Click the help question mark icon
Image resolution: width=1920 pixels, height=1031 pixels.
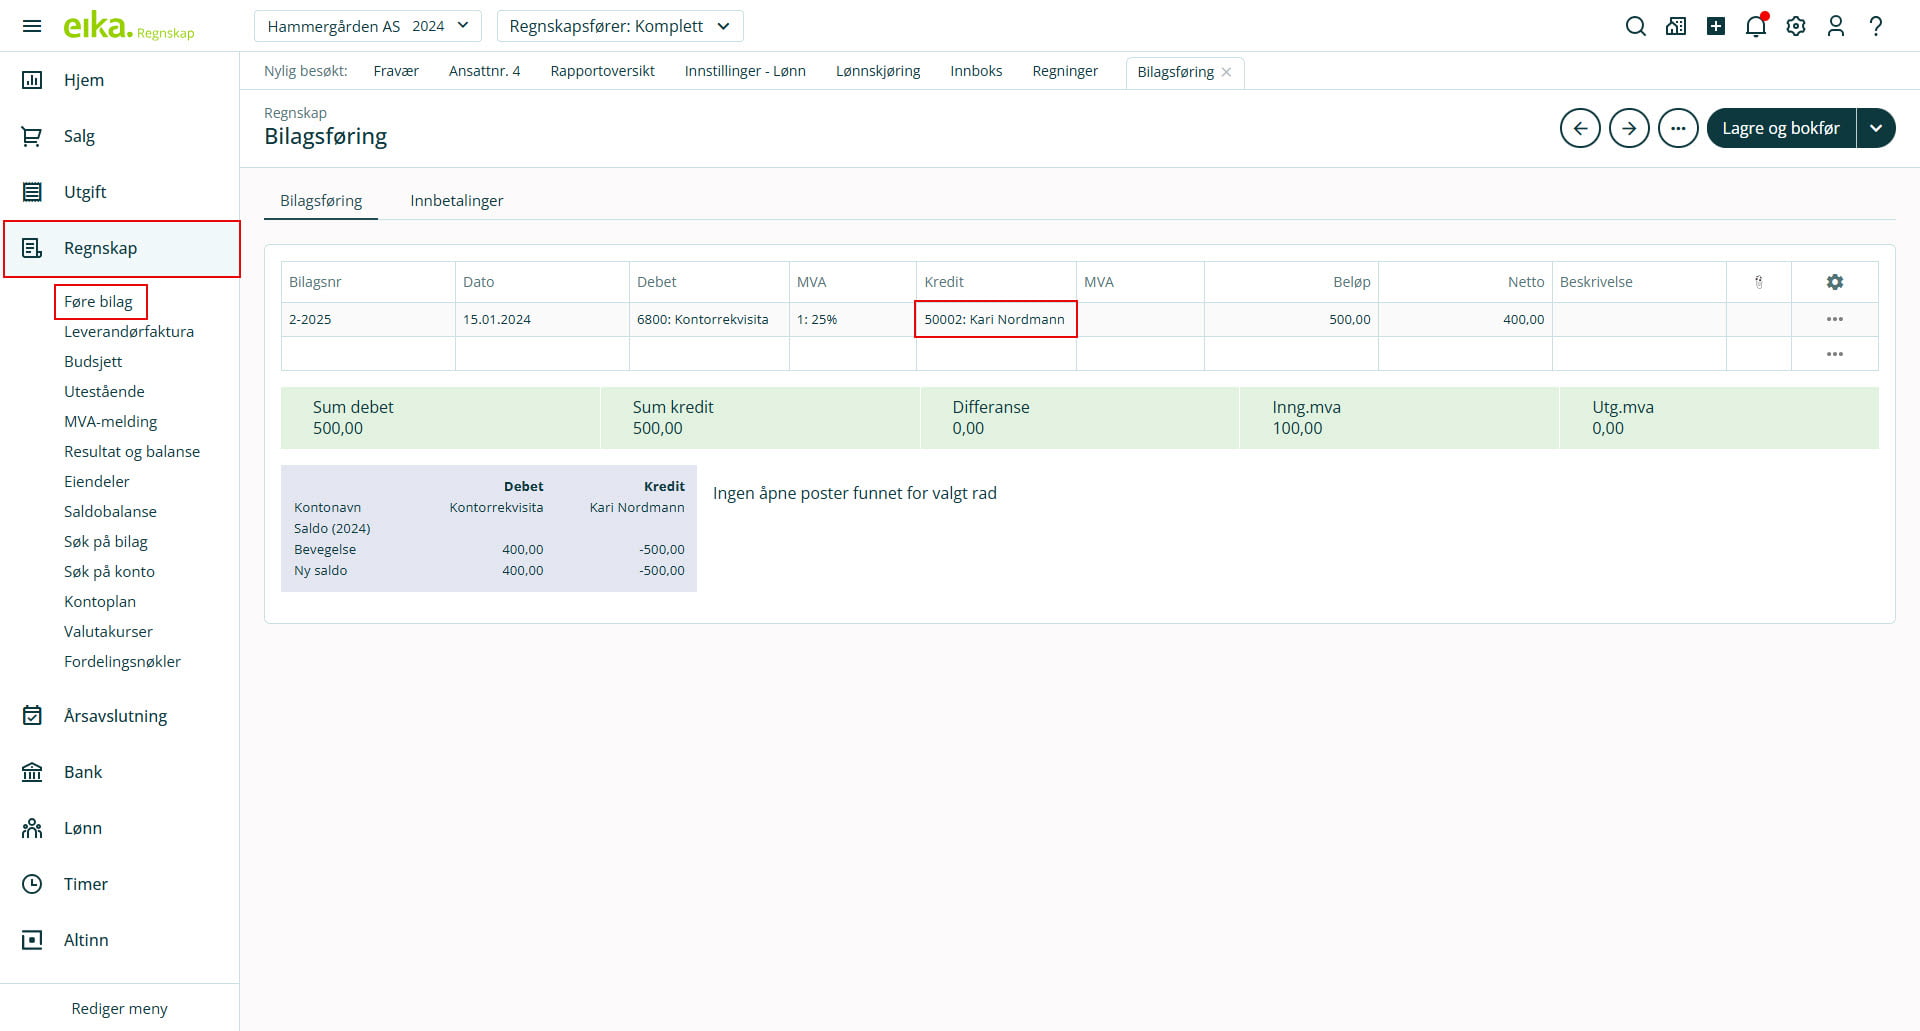[1875, 27]
